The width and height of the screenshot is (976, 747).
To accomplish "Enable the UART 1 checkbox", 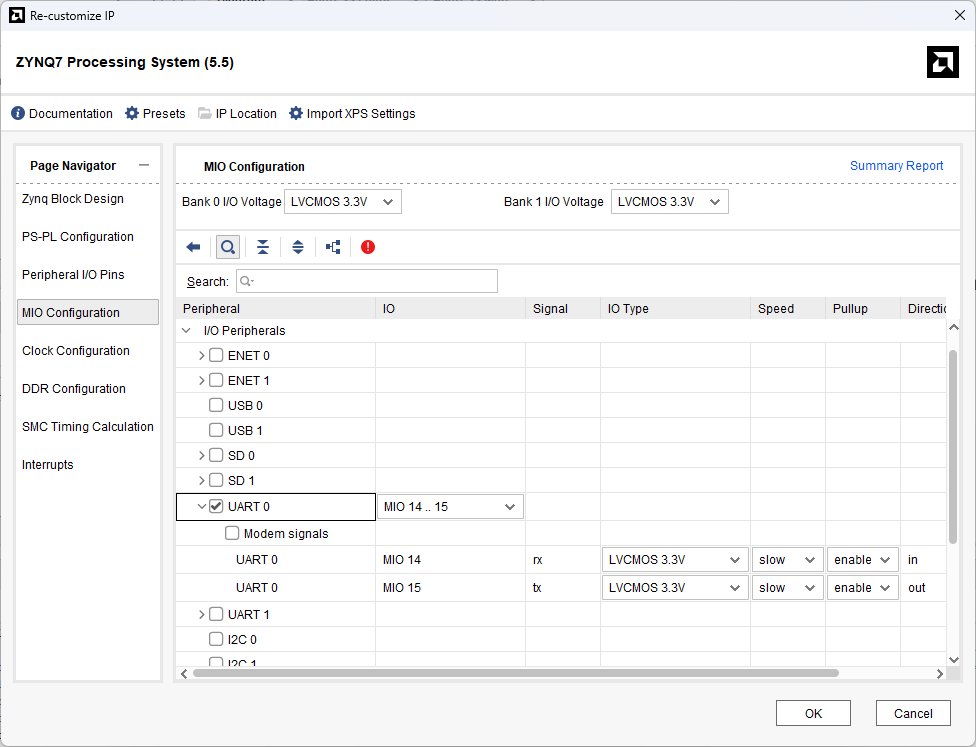I will point(216,614).
